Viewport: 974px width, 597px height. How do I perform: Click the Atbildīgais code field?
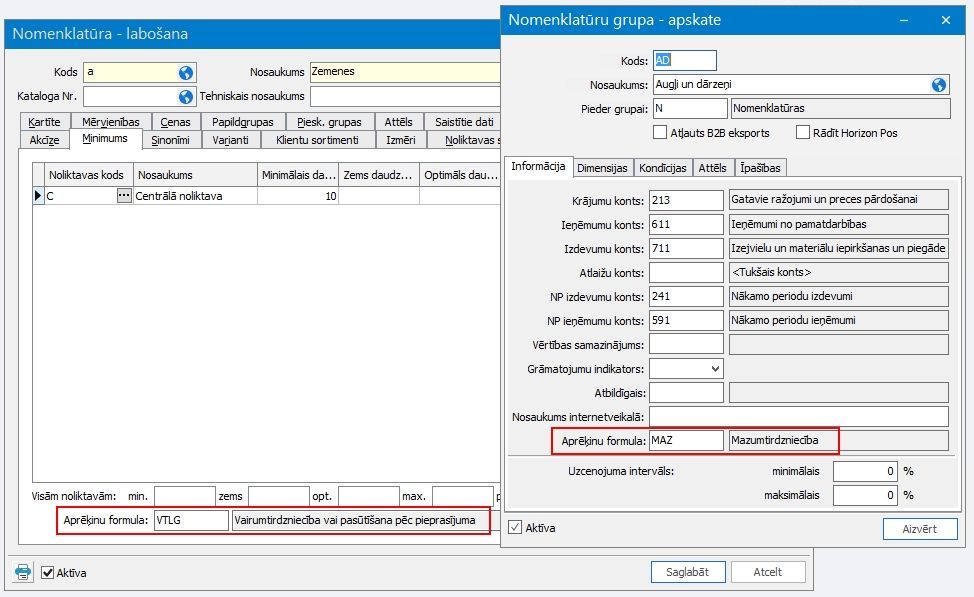tap(686, 393)
